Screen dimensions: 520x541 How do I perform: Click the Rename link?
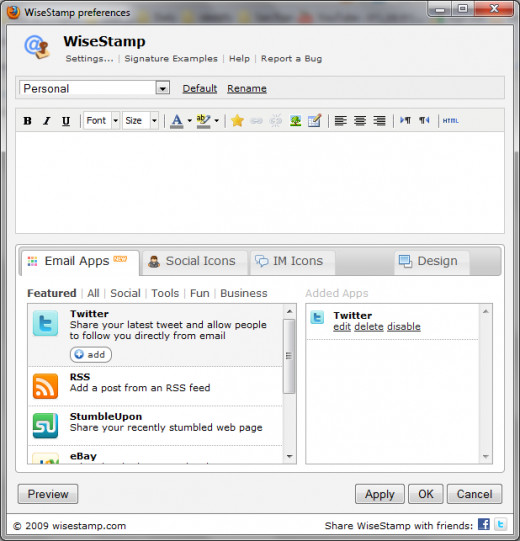pos(247,89)
